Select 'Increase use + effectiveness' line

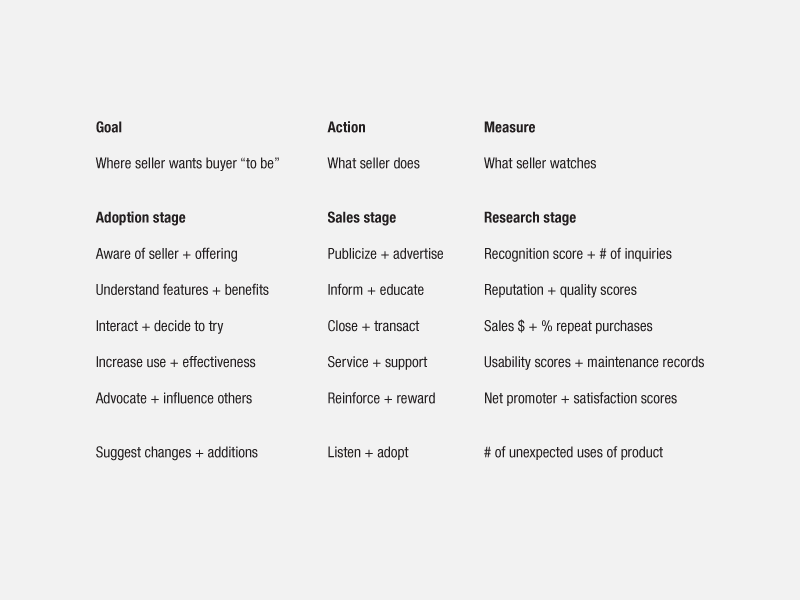pyautogui.click(x=176, y=362)
